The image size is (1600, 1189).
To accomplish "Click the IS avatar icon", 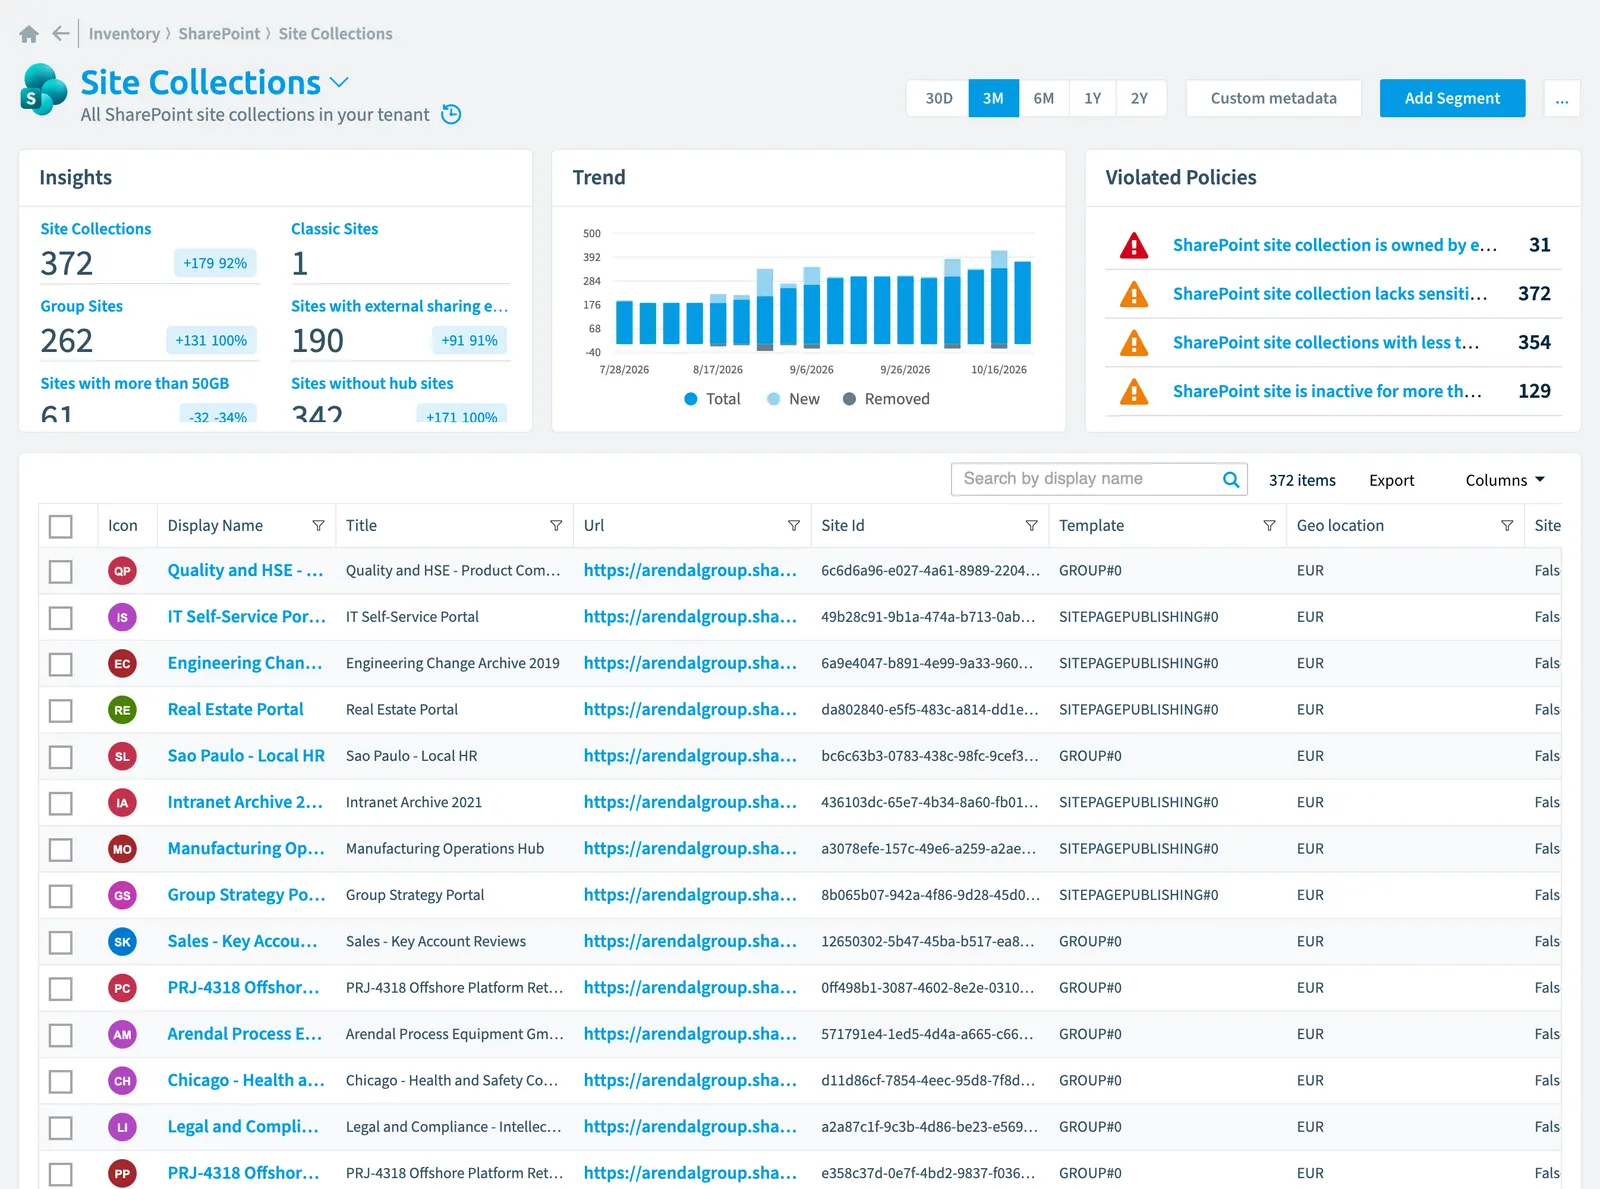I will click(122, 617).
